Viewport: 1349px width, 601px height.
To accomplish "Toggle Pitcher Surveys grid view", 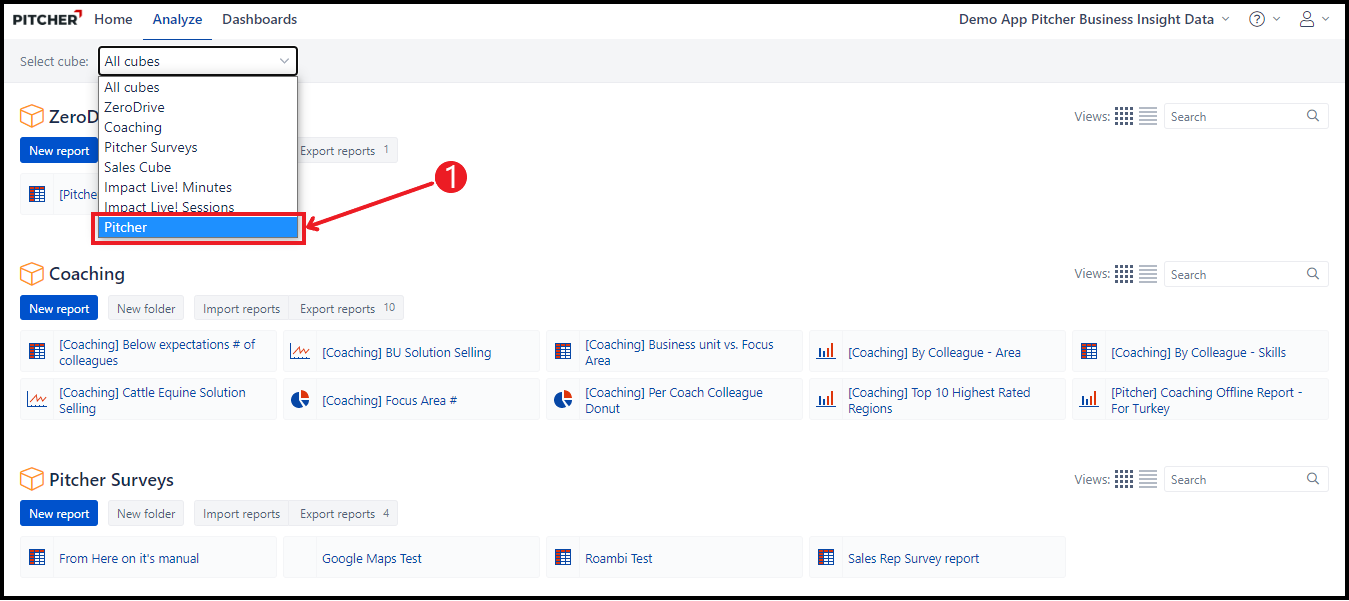I will 1124,480.
